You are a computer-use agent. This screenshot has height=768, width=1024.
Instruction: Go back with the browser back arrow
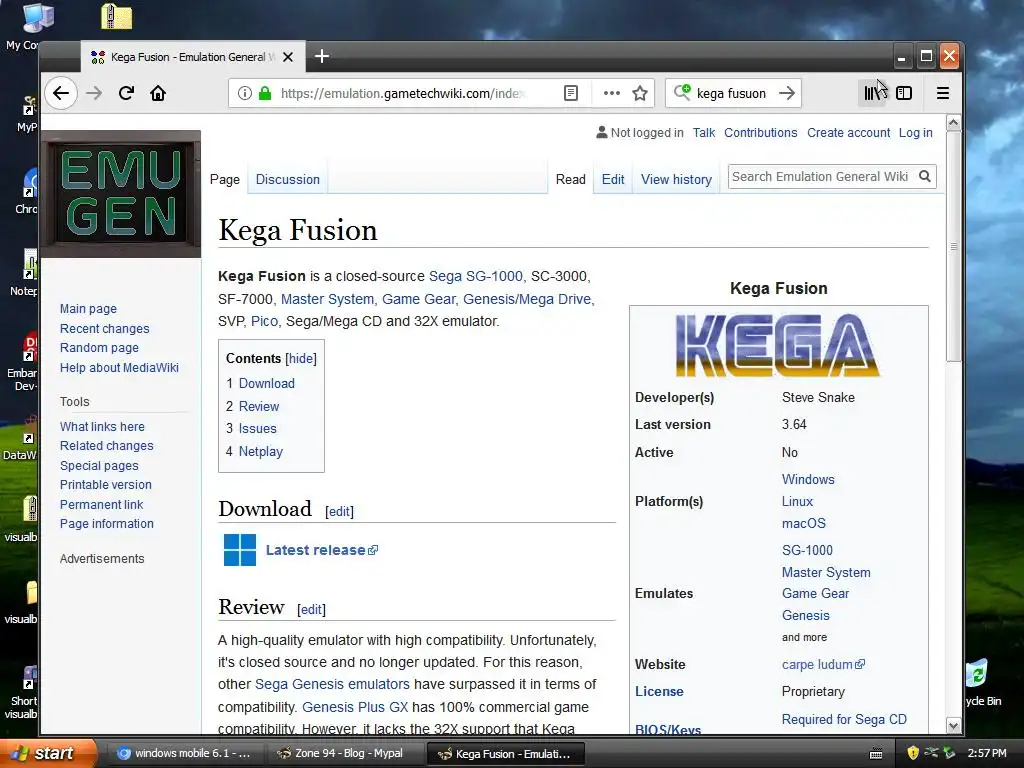coord(61,93)
